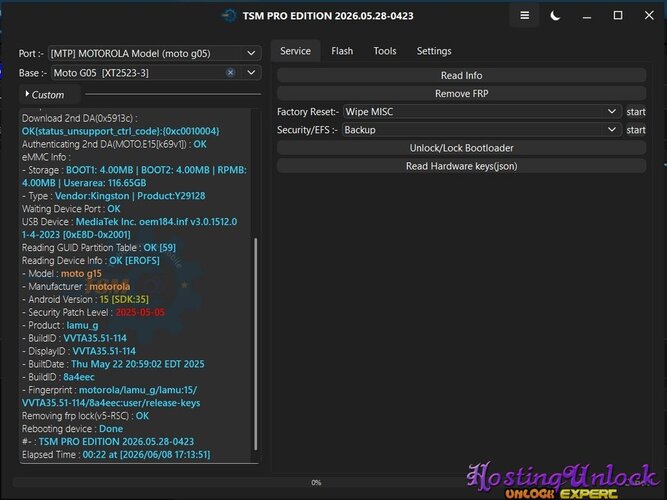Click the Remove FRP button
Screen dimensions: 667x500
(x=462, y=94)
